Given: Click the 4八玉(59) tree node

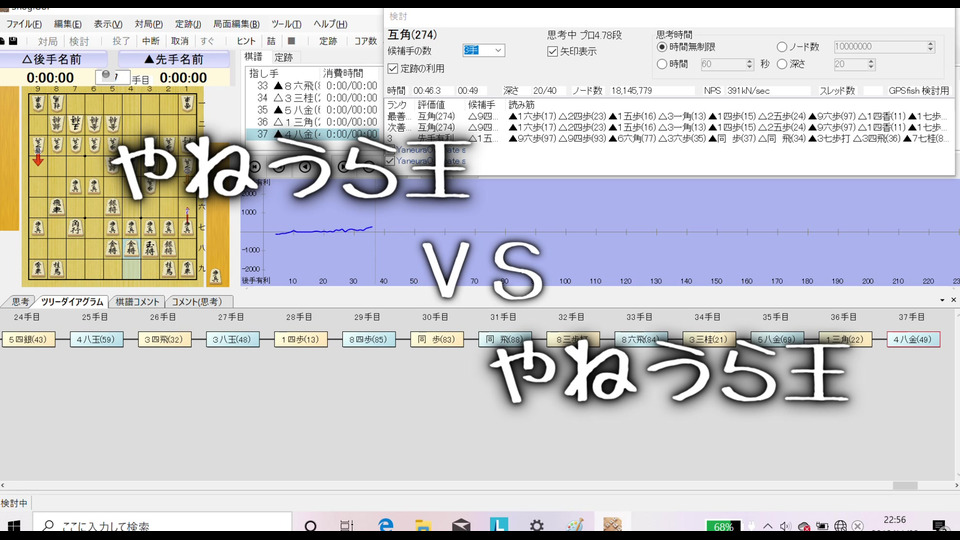Looking at the screenshot, I should coord(96,339).
